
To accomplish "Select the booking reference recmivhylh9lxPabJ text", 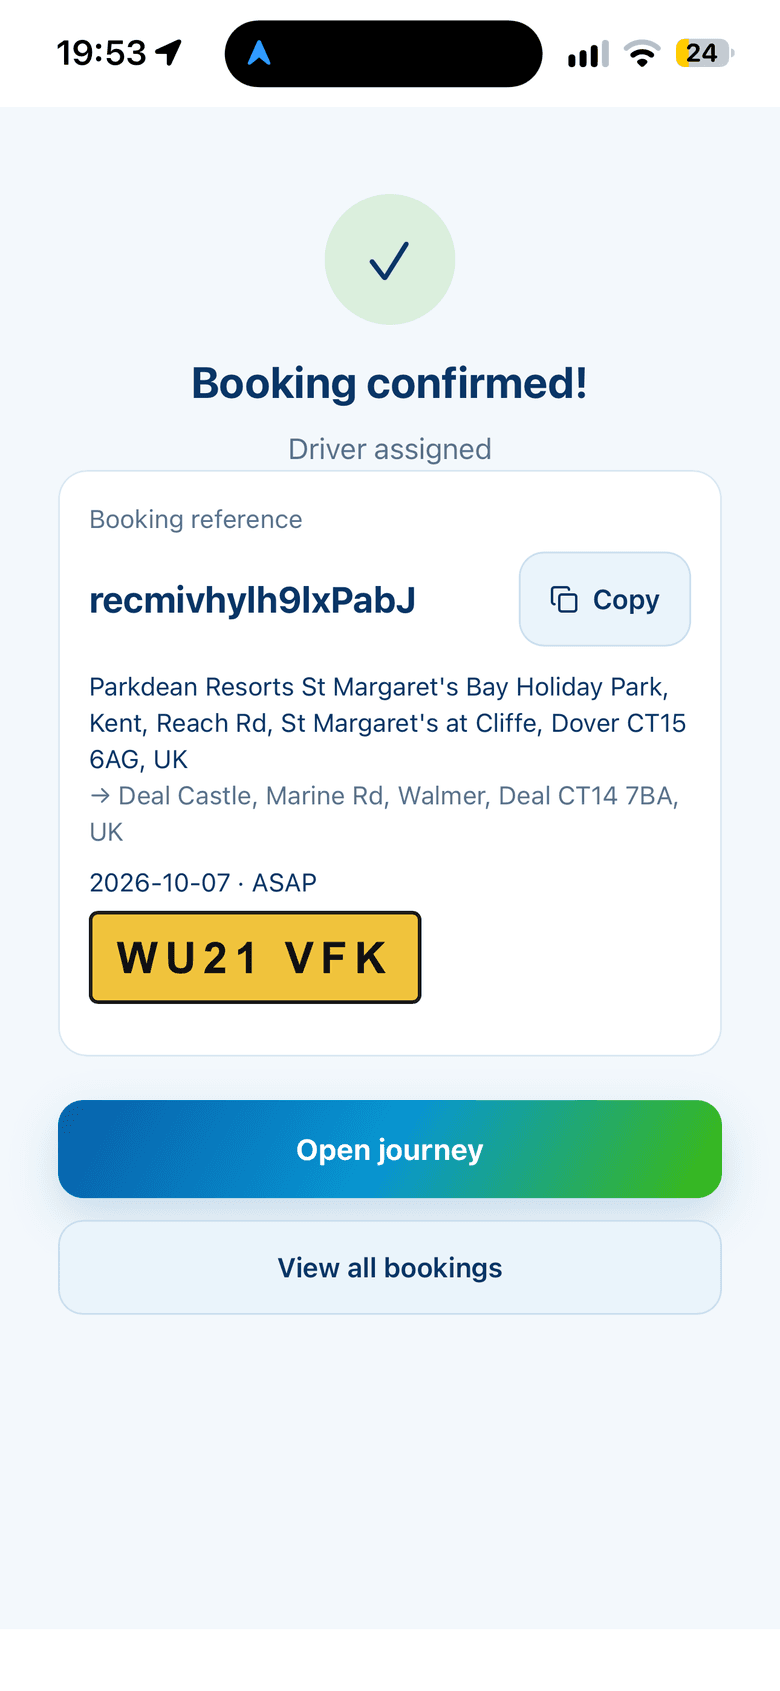I will [x=252, y=600].
